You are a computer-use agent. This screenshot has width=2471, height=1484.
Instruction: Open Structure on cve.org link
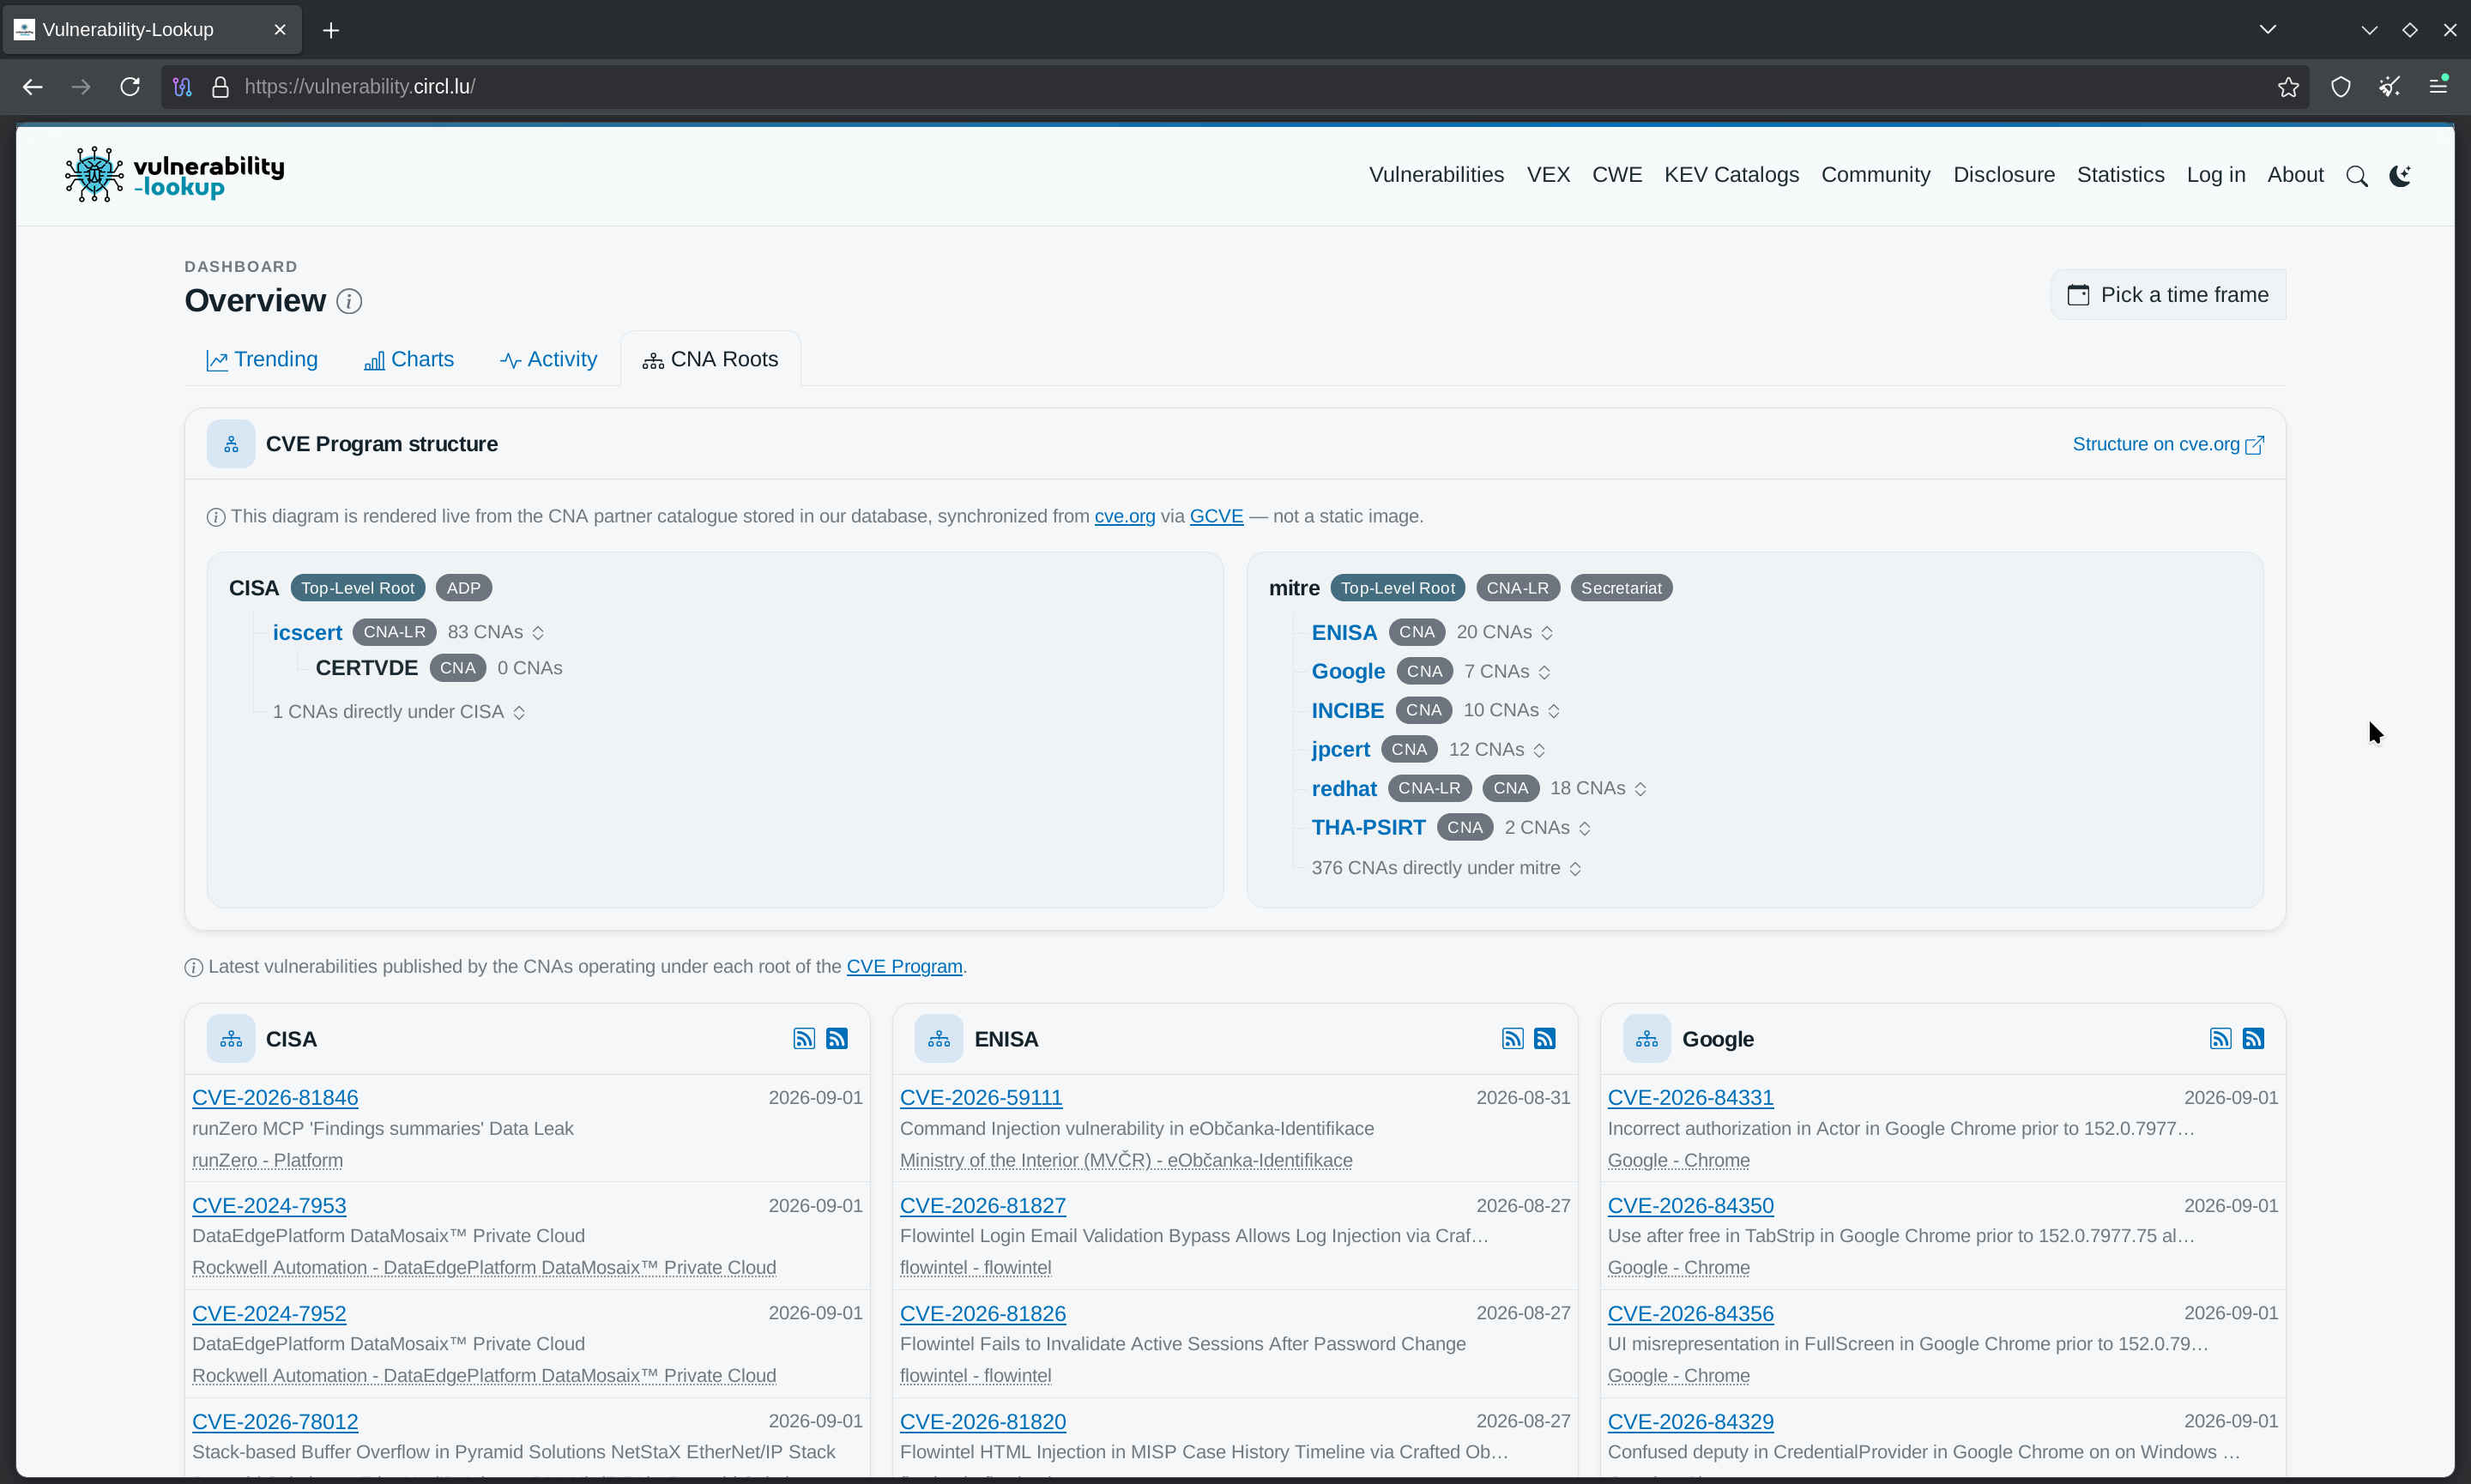tap(2167, 444)
